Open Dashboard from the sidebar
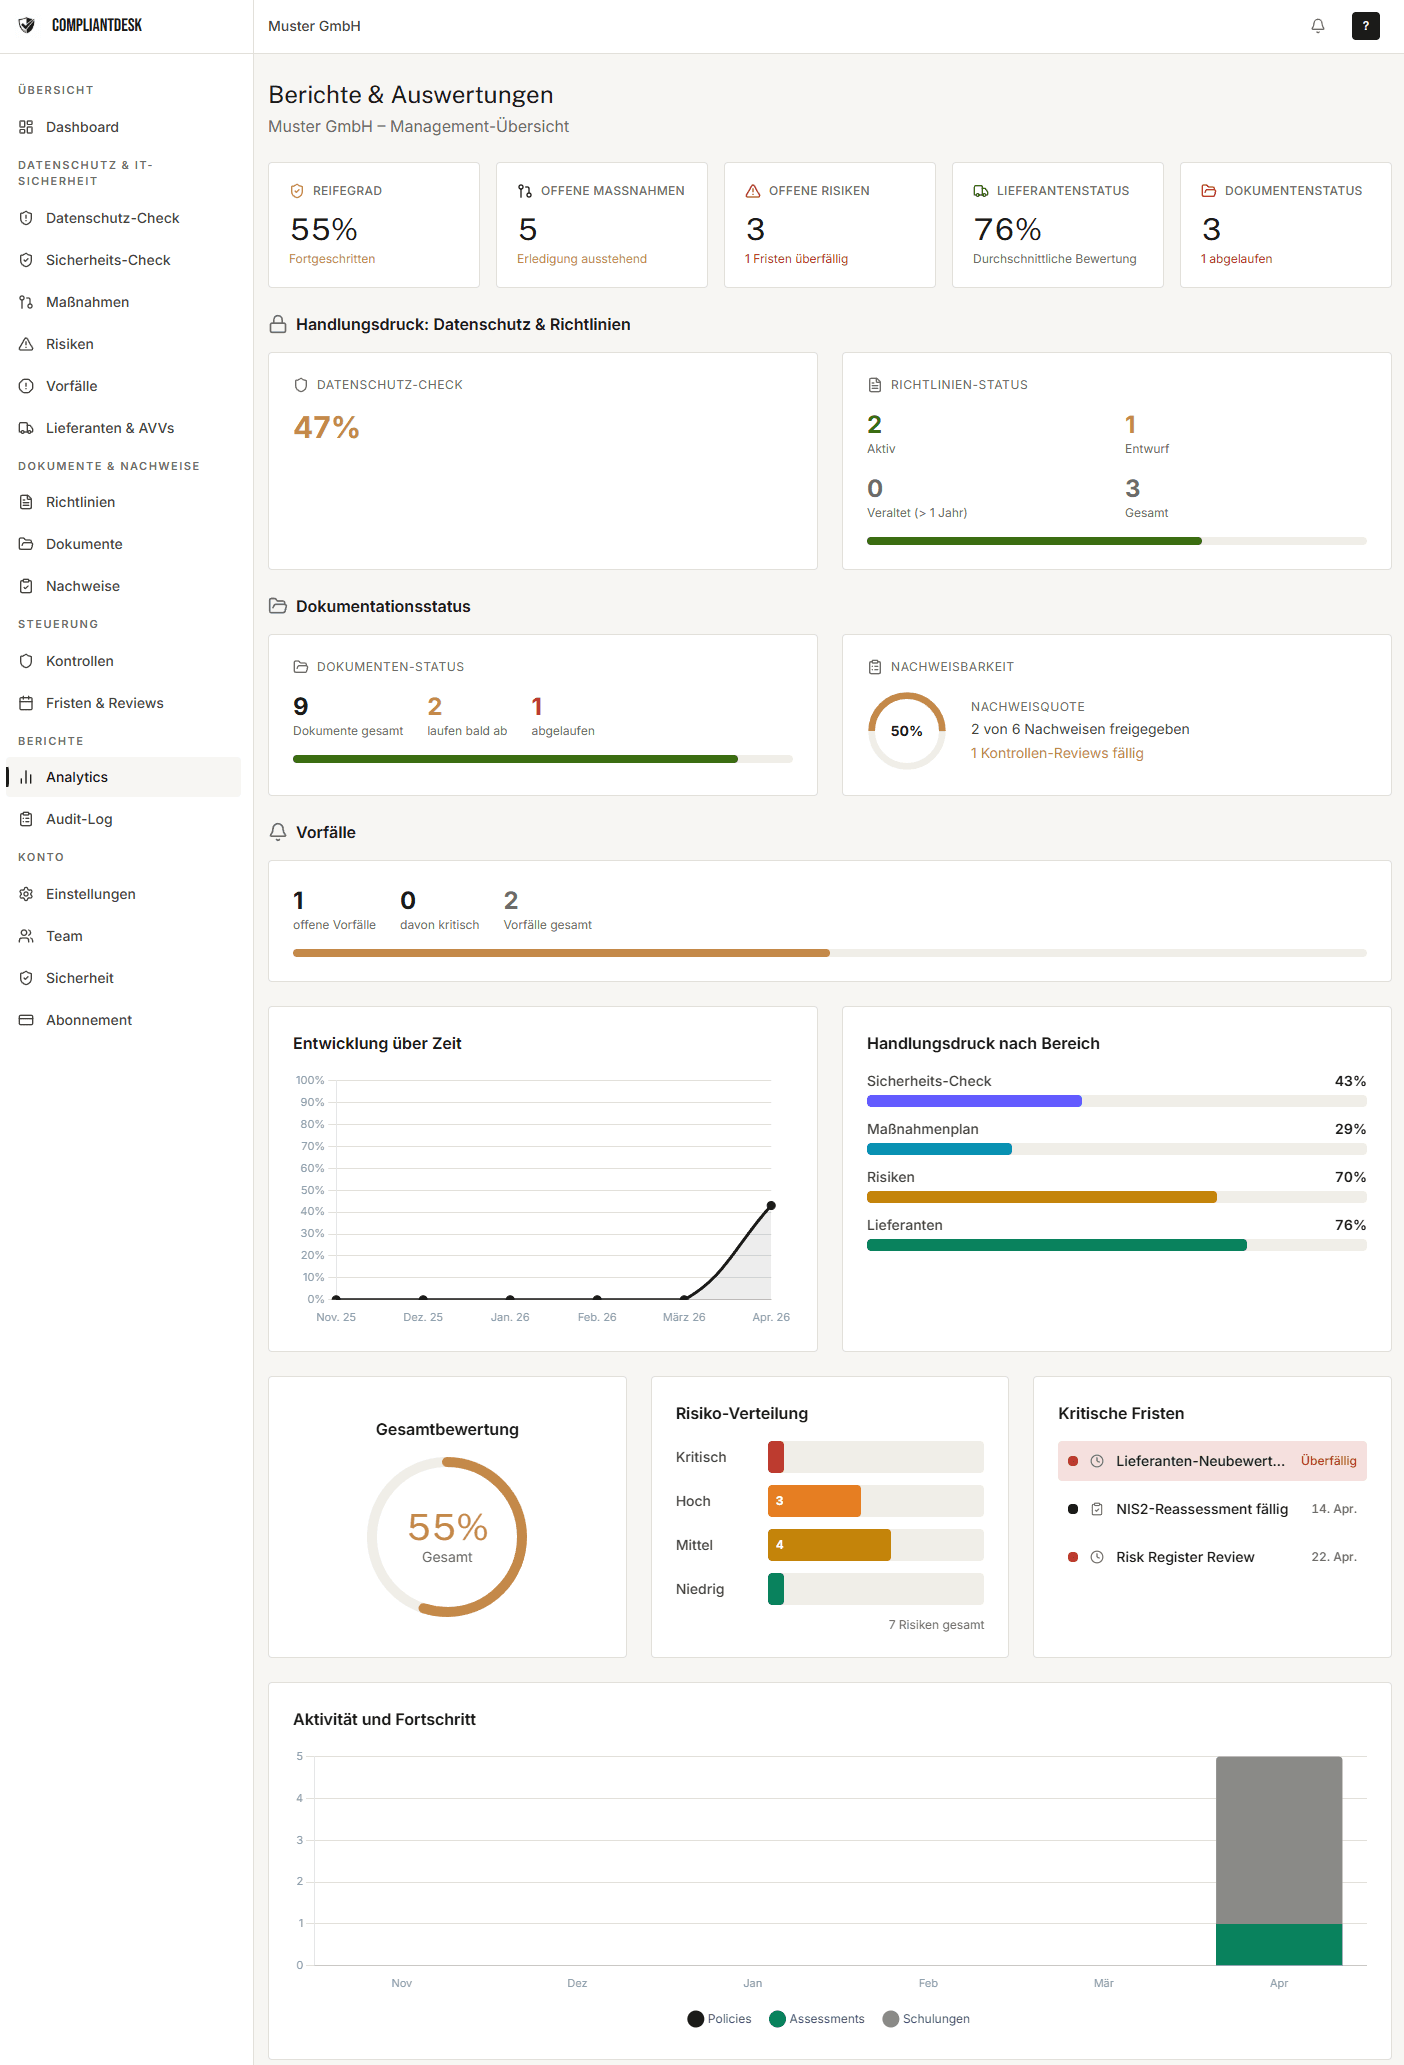 click(82, 127)
